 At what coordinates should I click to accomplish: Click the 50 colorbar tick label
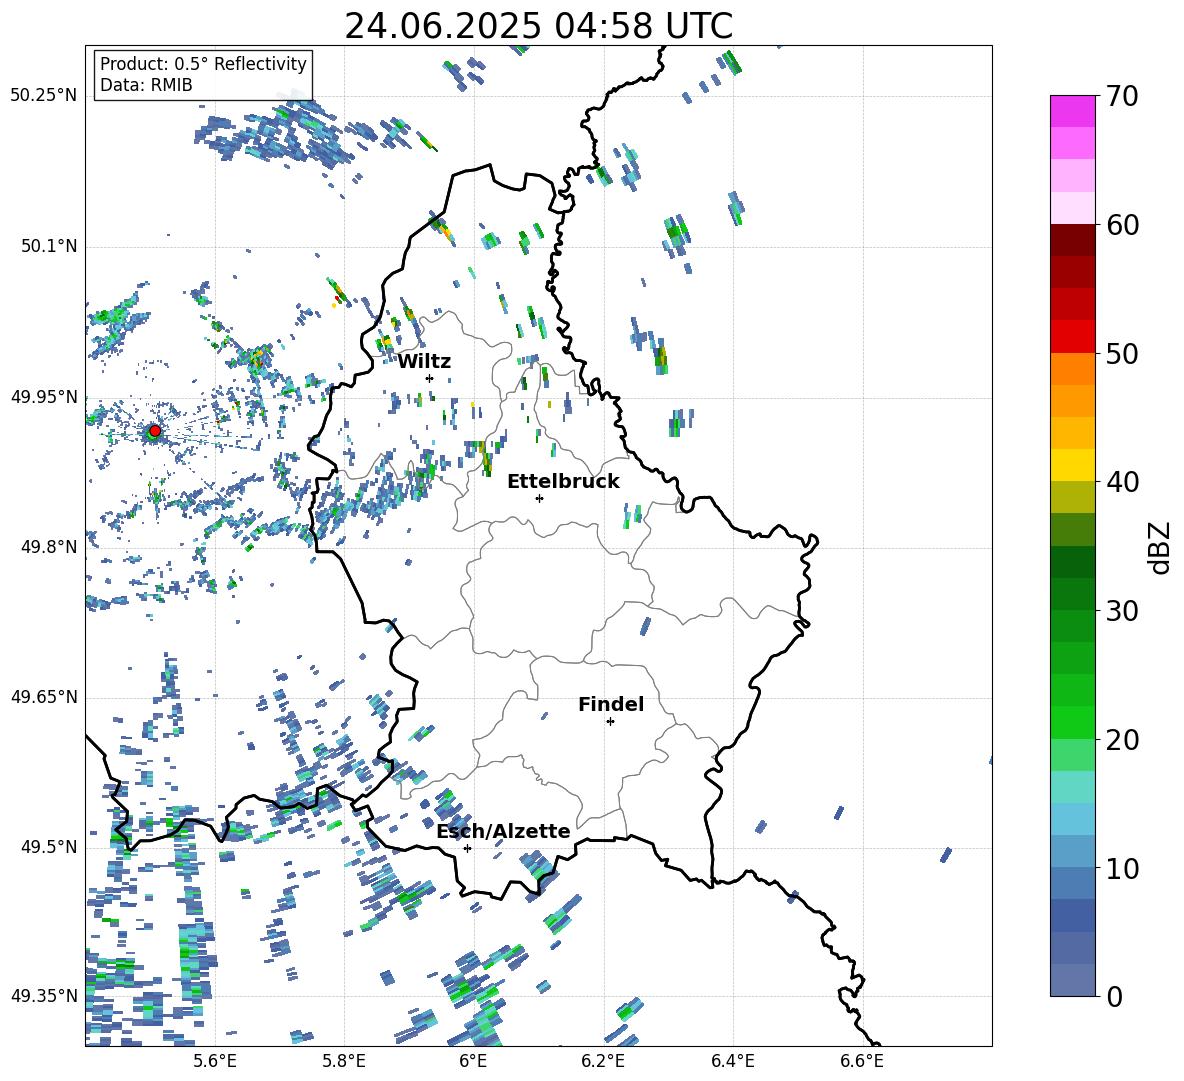(x=1121, y=354)
